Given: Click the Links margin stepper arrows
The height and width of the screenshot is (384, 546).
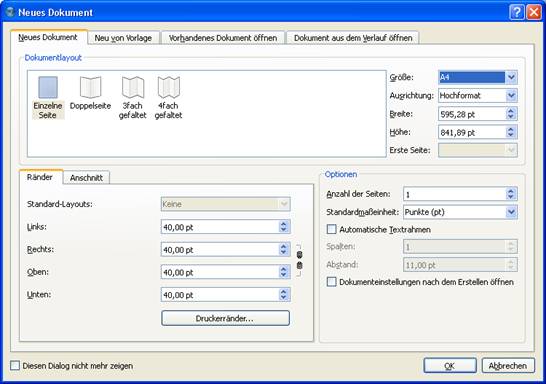Looking at the screenshot, I should (x=283, y=227).
